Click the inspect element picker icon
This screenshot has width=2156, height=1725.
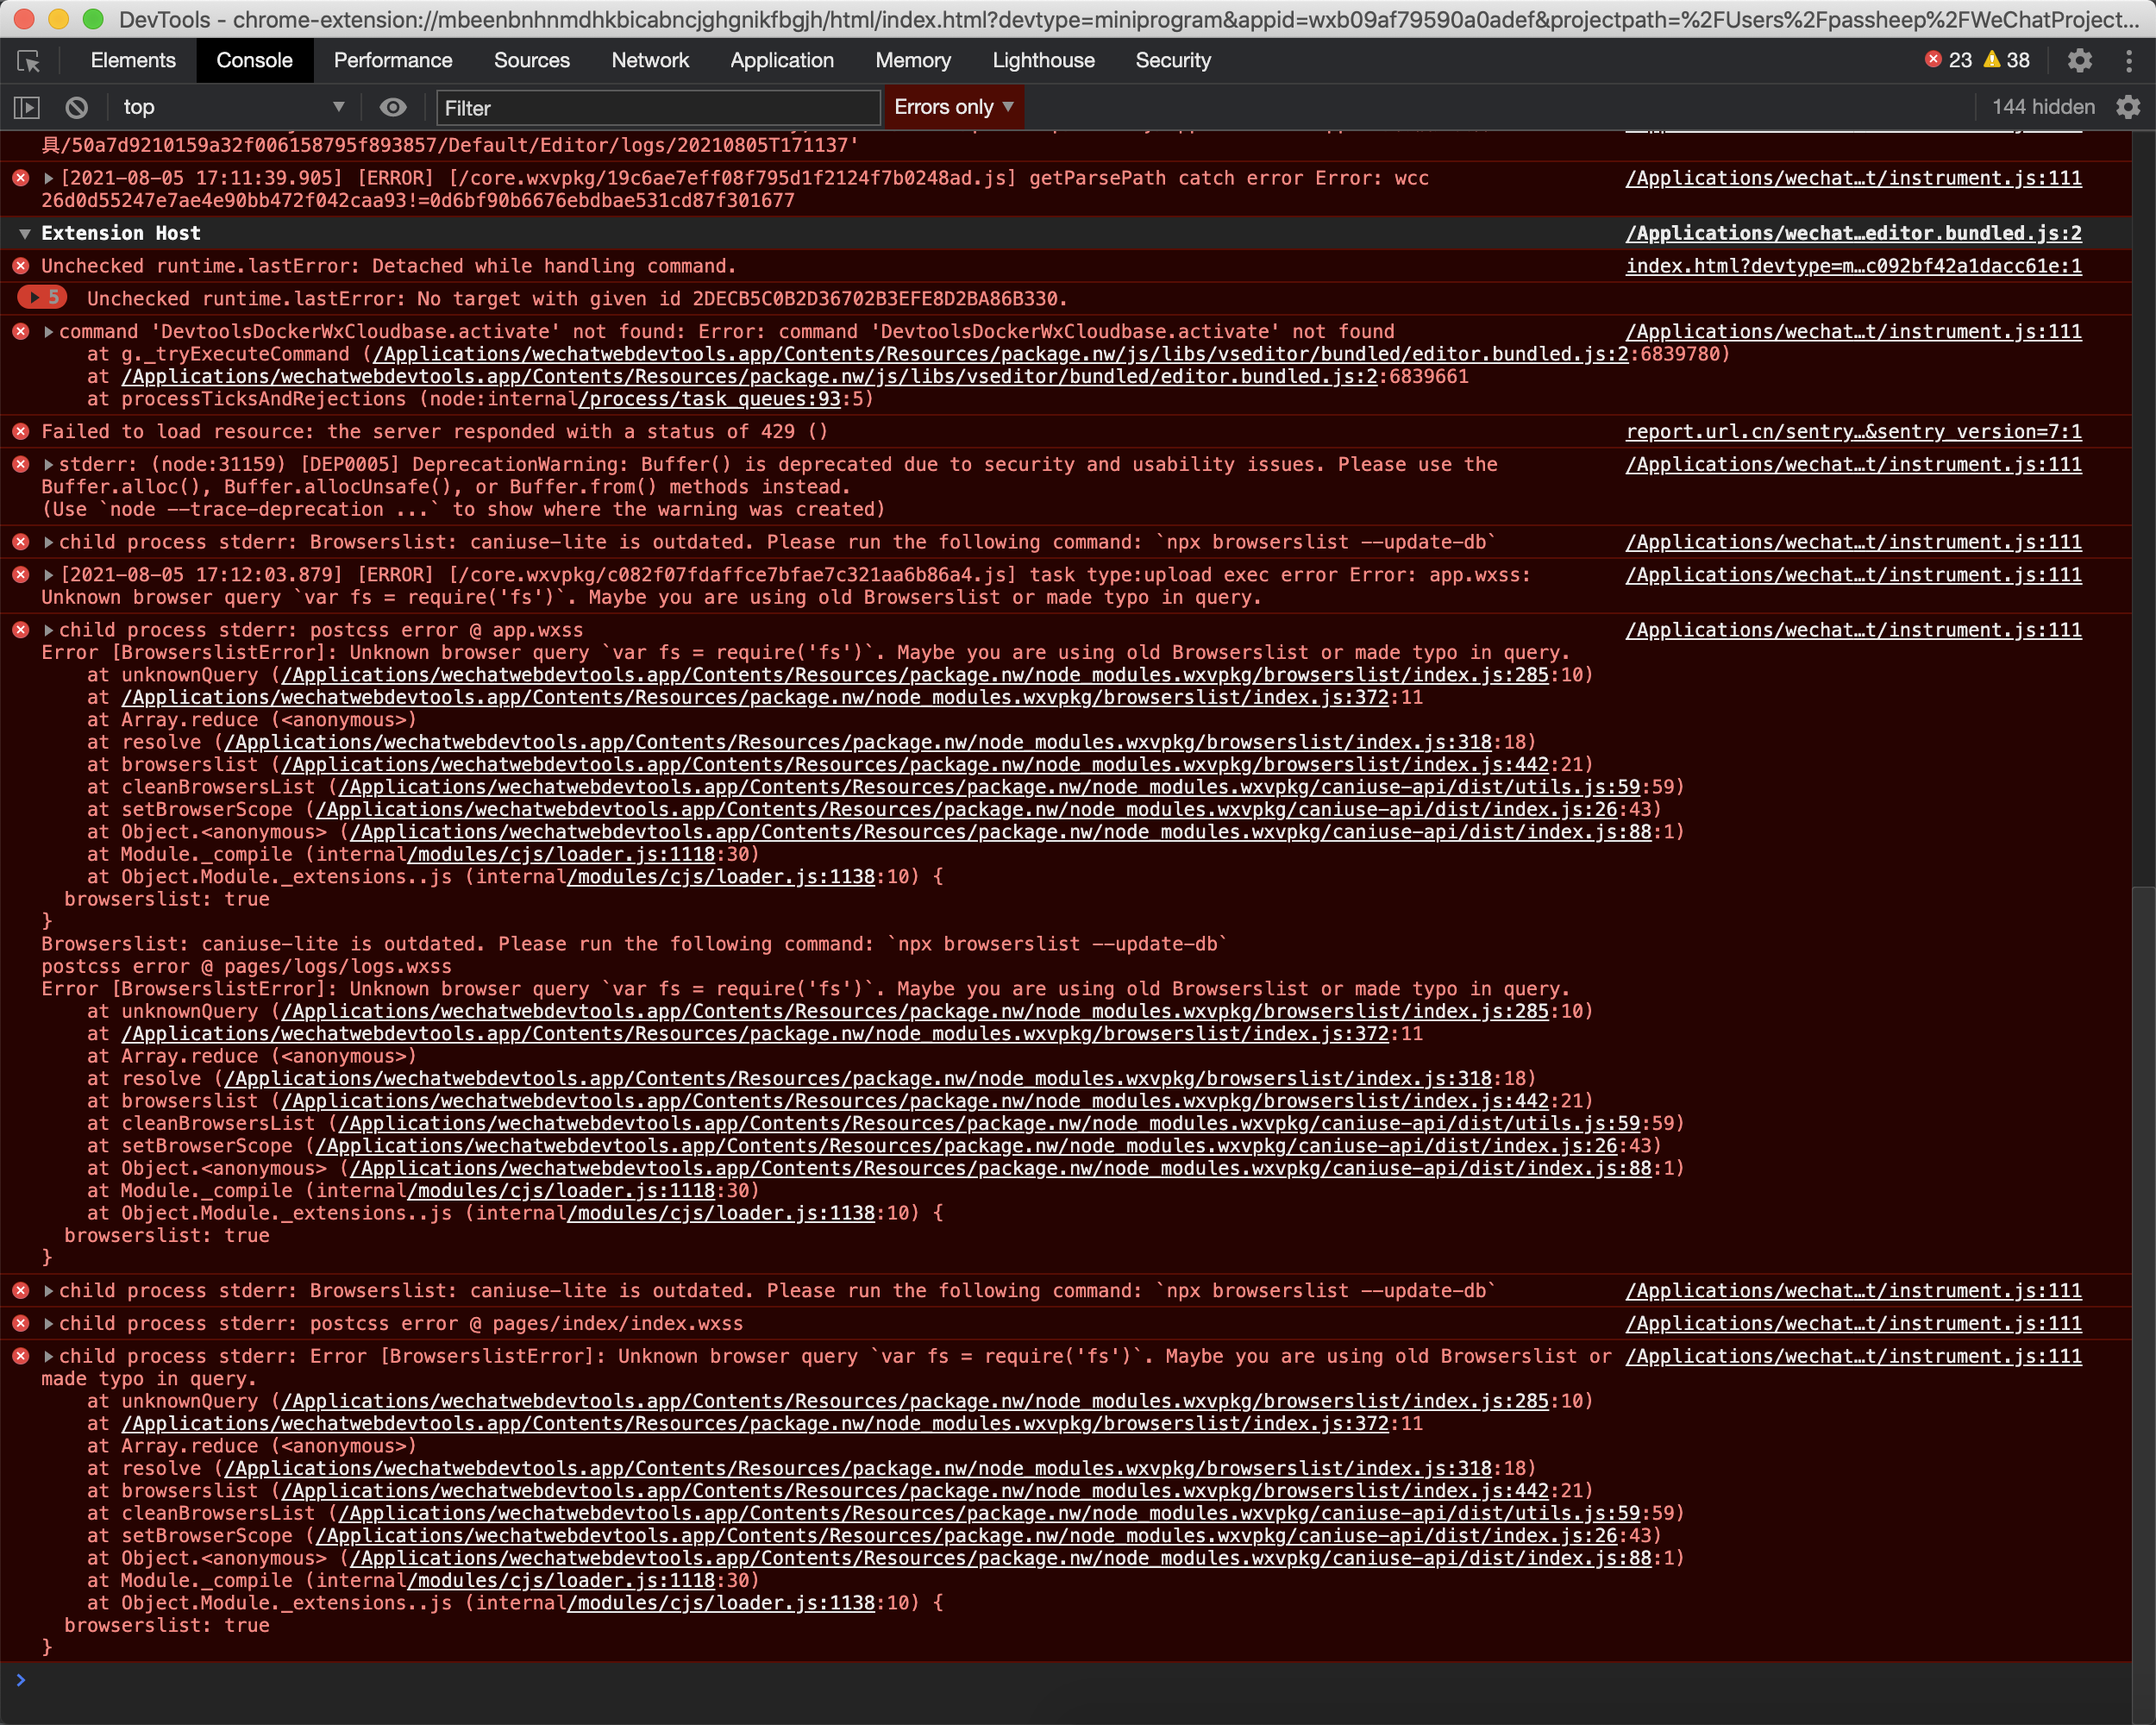(x=29, y=61)
